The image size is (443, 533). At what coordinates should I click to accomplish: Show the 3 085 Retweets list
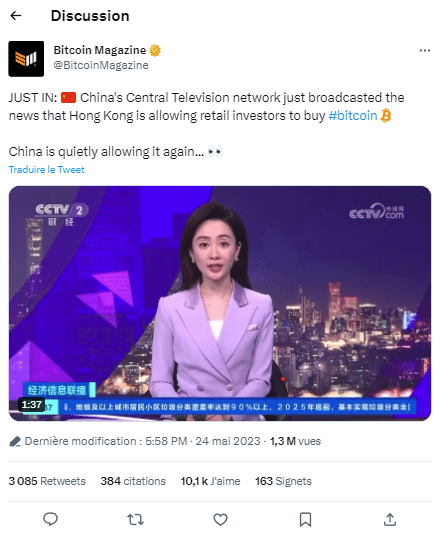point(47,481)
